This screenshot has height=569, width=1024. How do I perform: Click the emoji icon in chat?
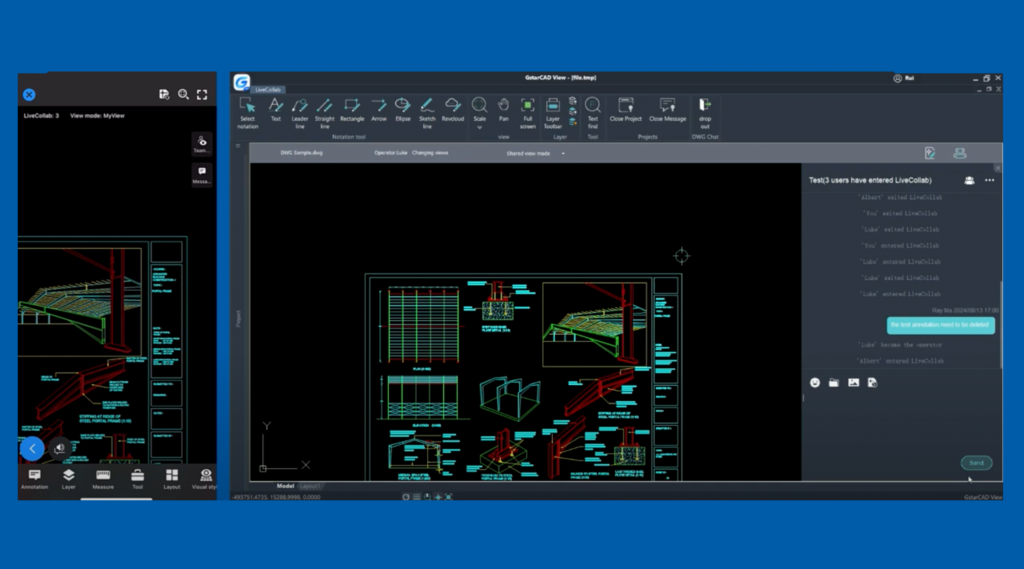815,382
